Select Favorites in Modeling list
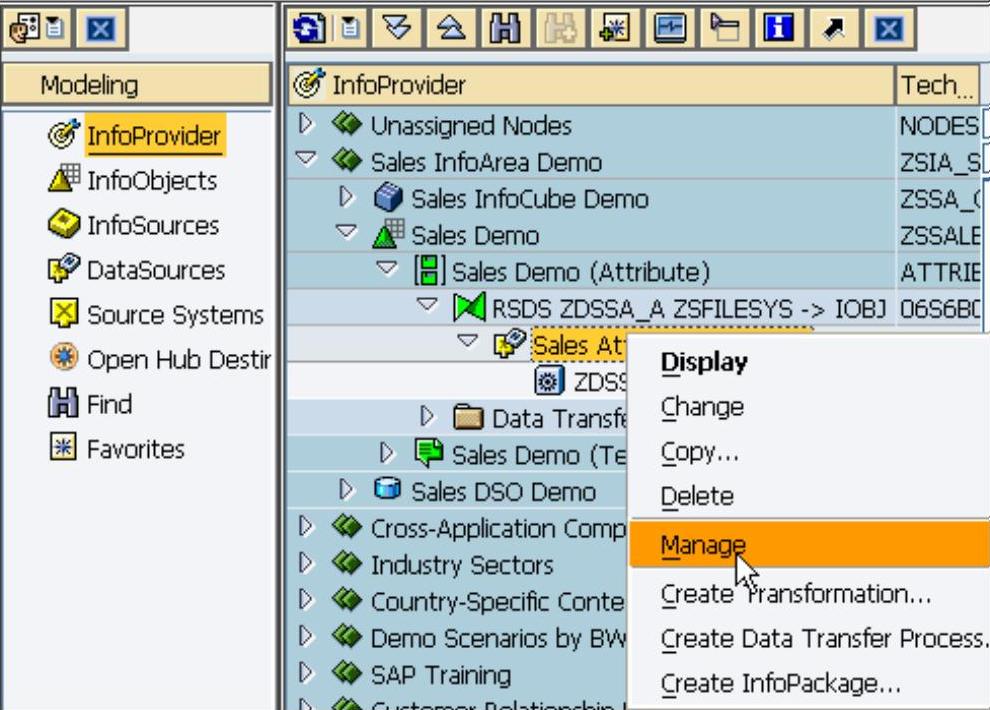This screenshot has height=710, width=990. pos(136,449)
